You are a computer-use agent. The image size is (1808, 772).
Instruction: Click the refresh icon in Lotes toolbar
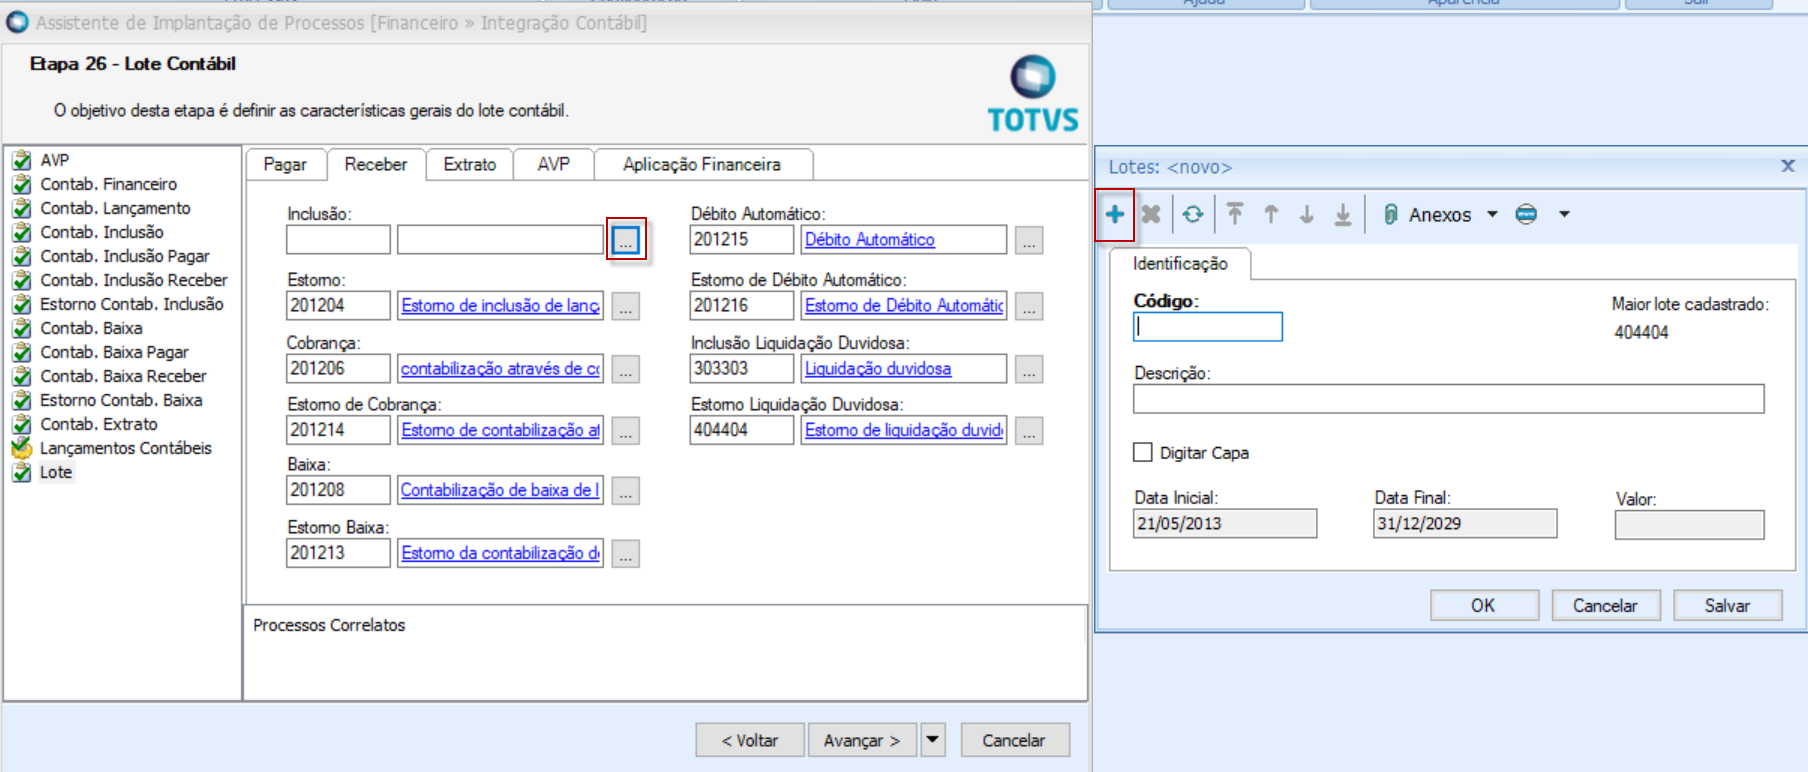pos(1193,214)
